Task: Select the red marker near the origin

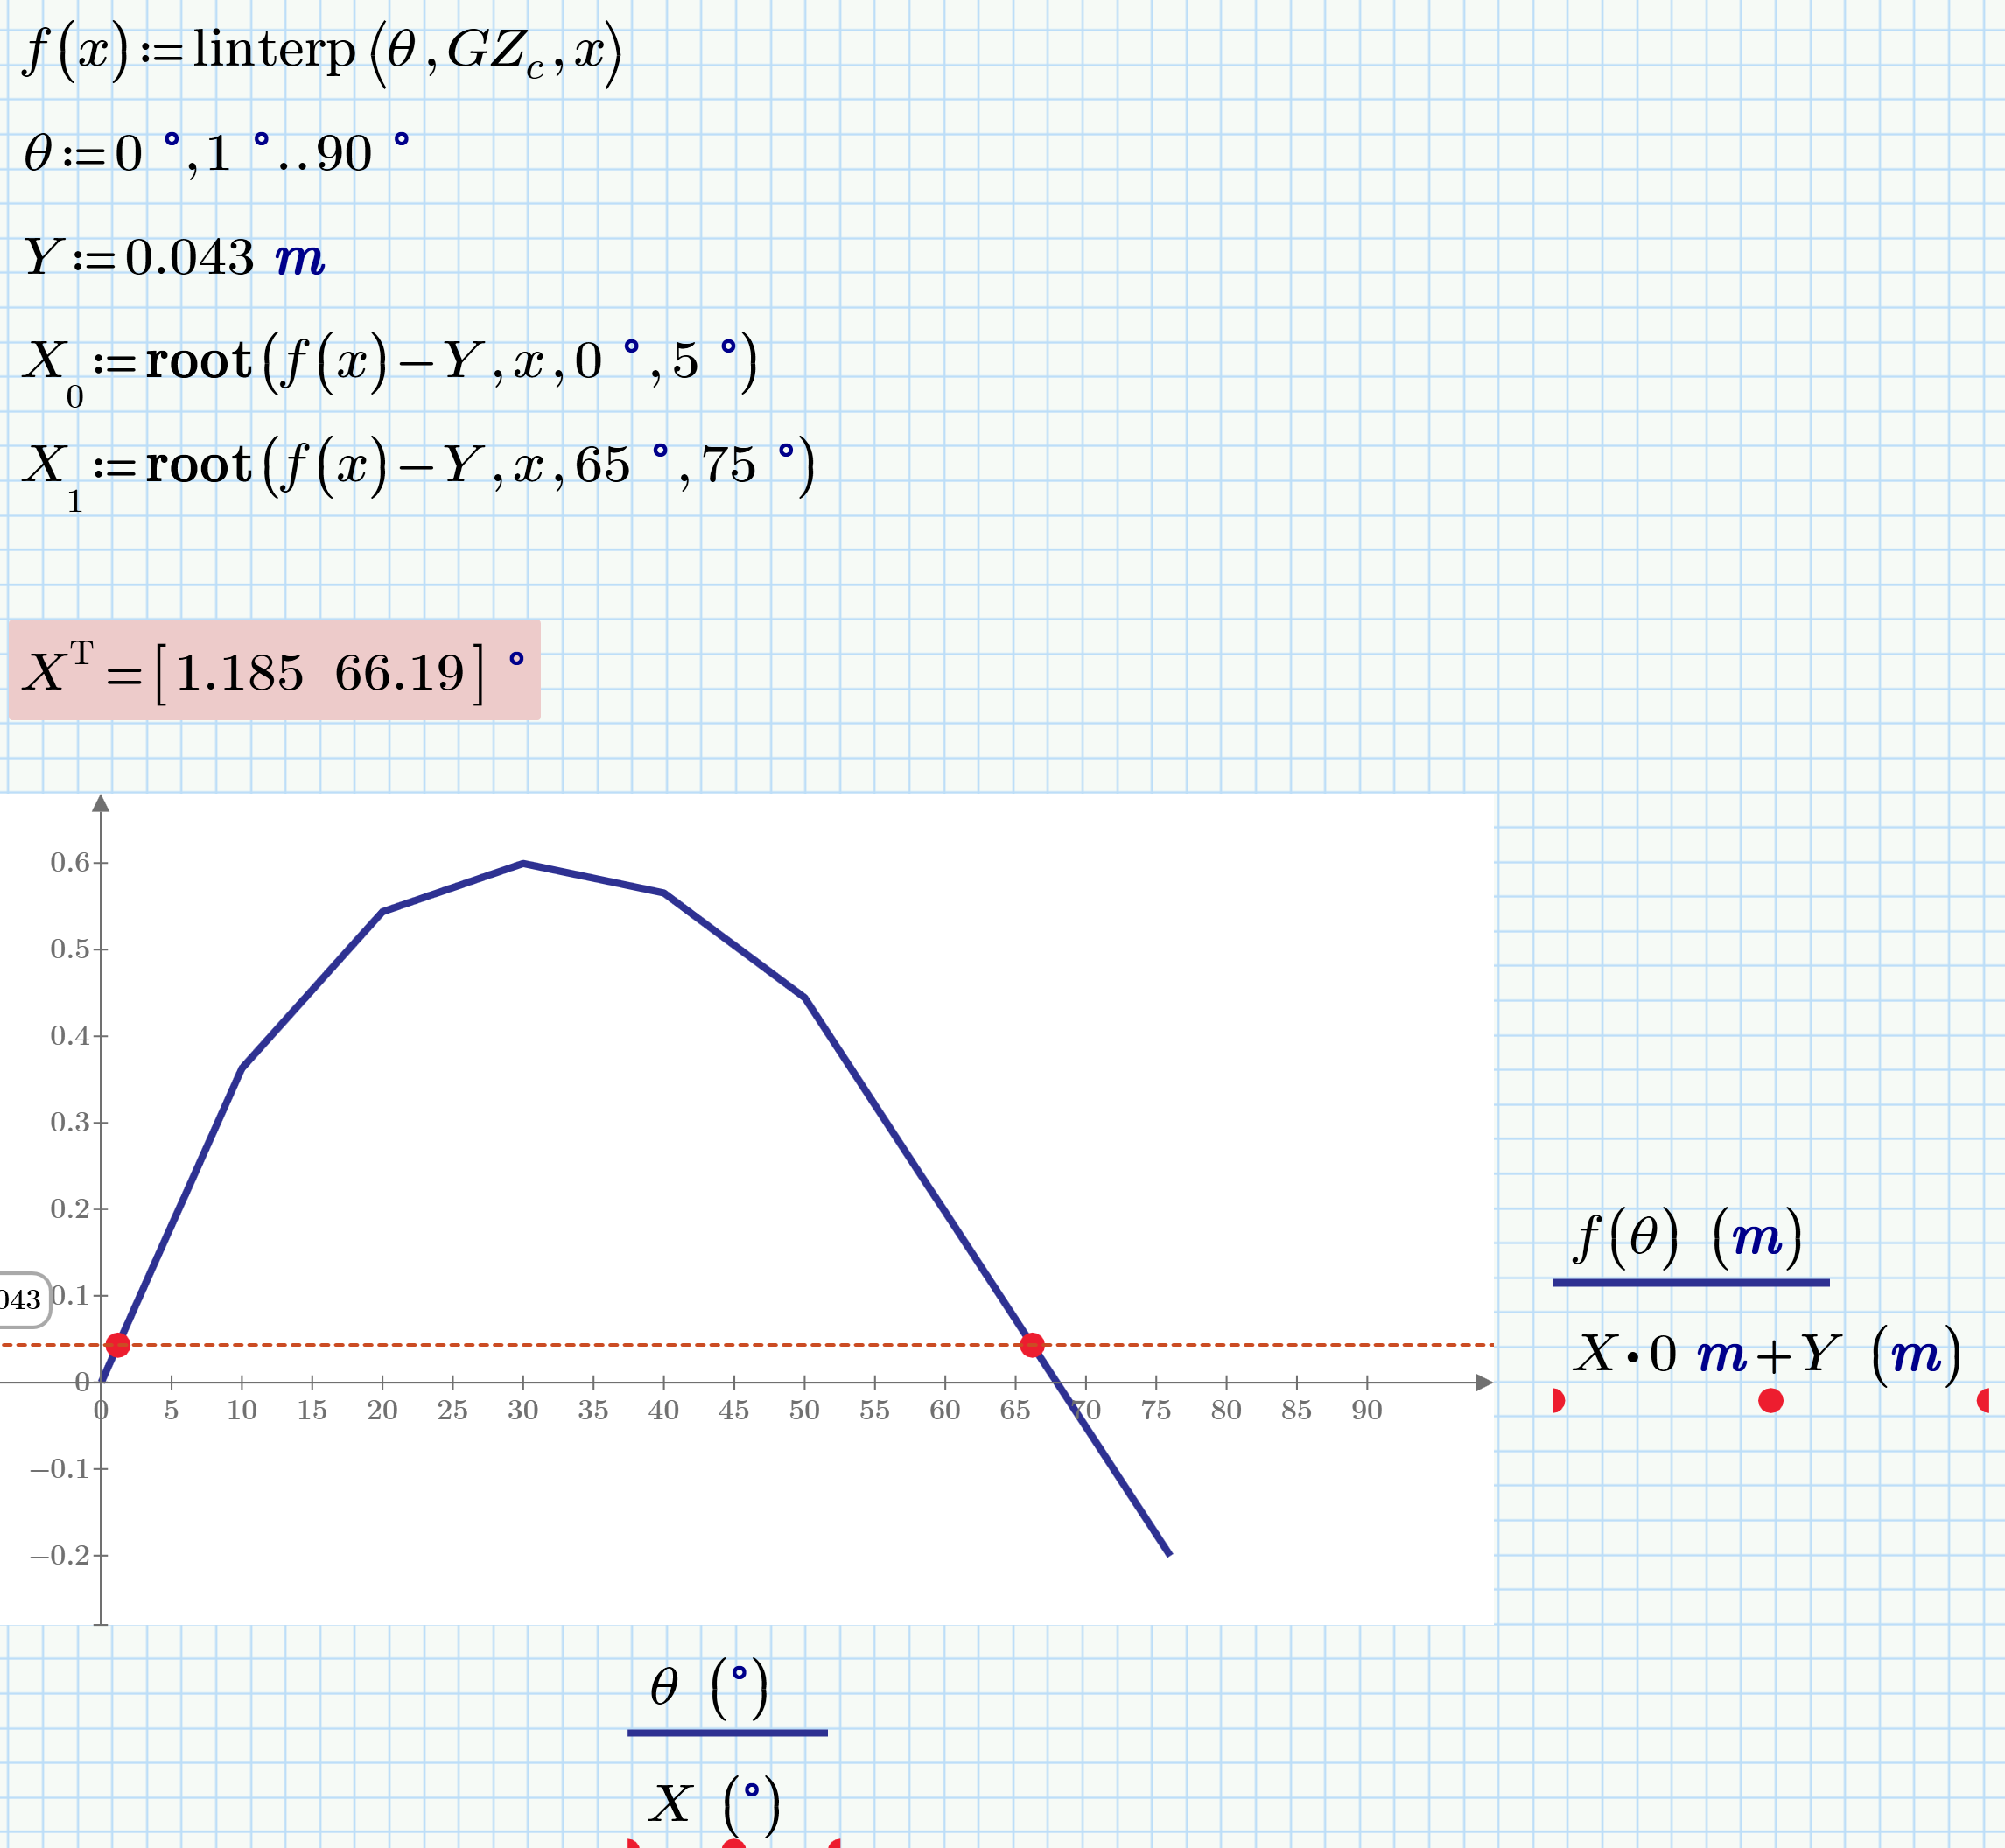Action: [x=120, y=1345]
